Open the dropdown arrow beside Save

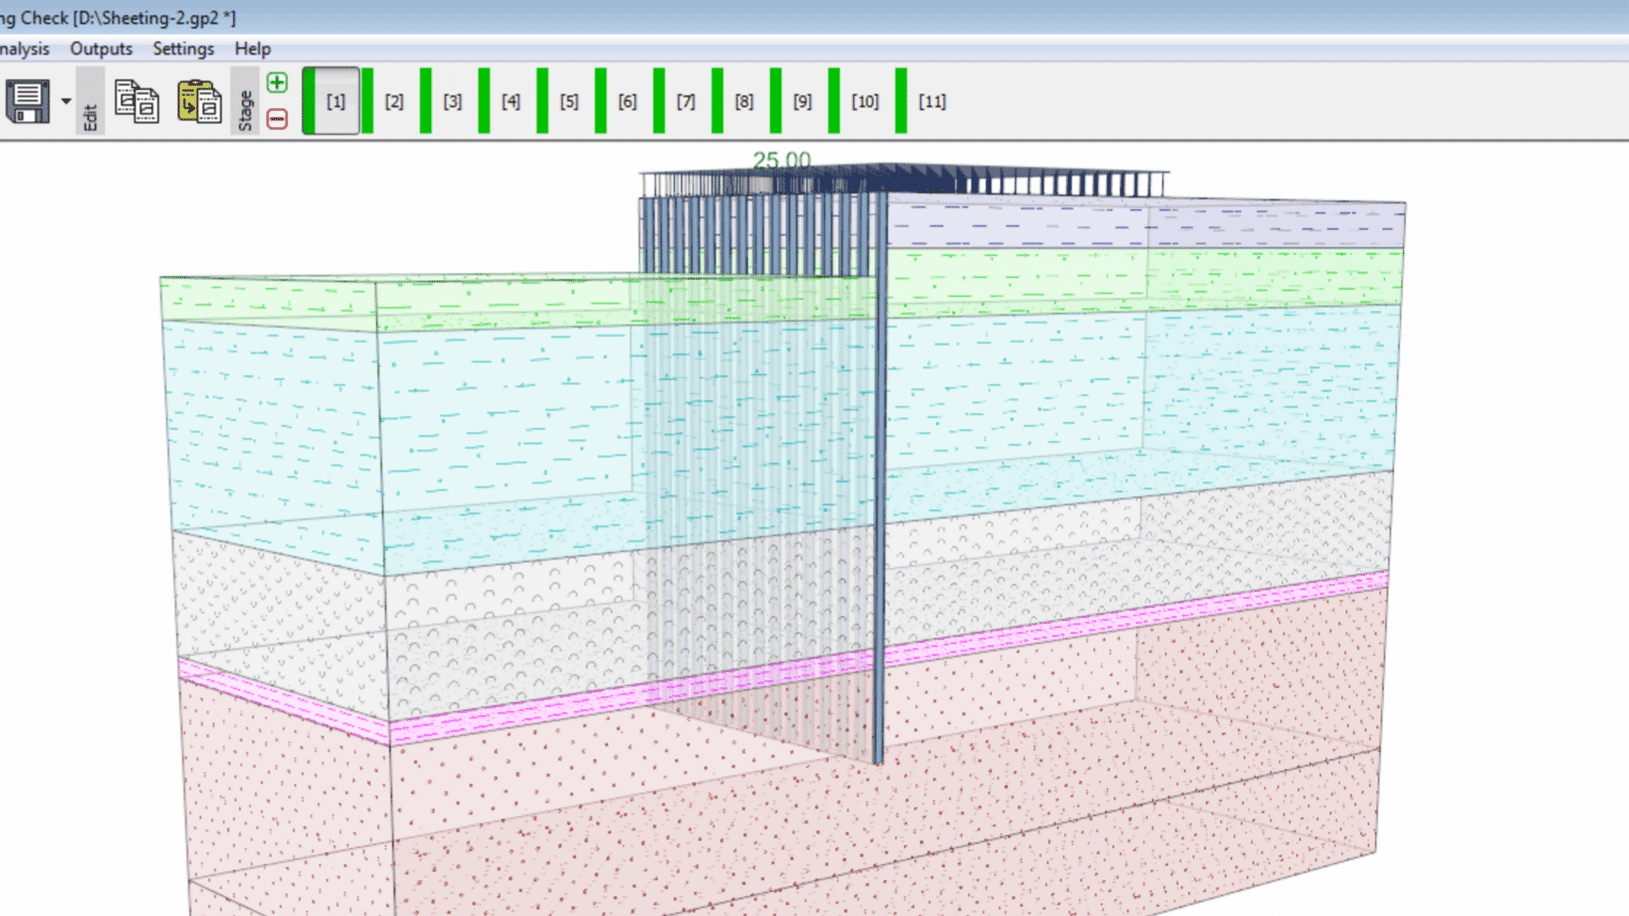[x=66, y=101]
